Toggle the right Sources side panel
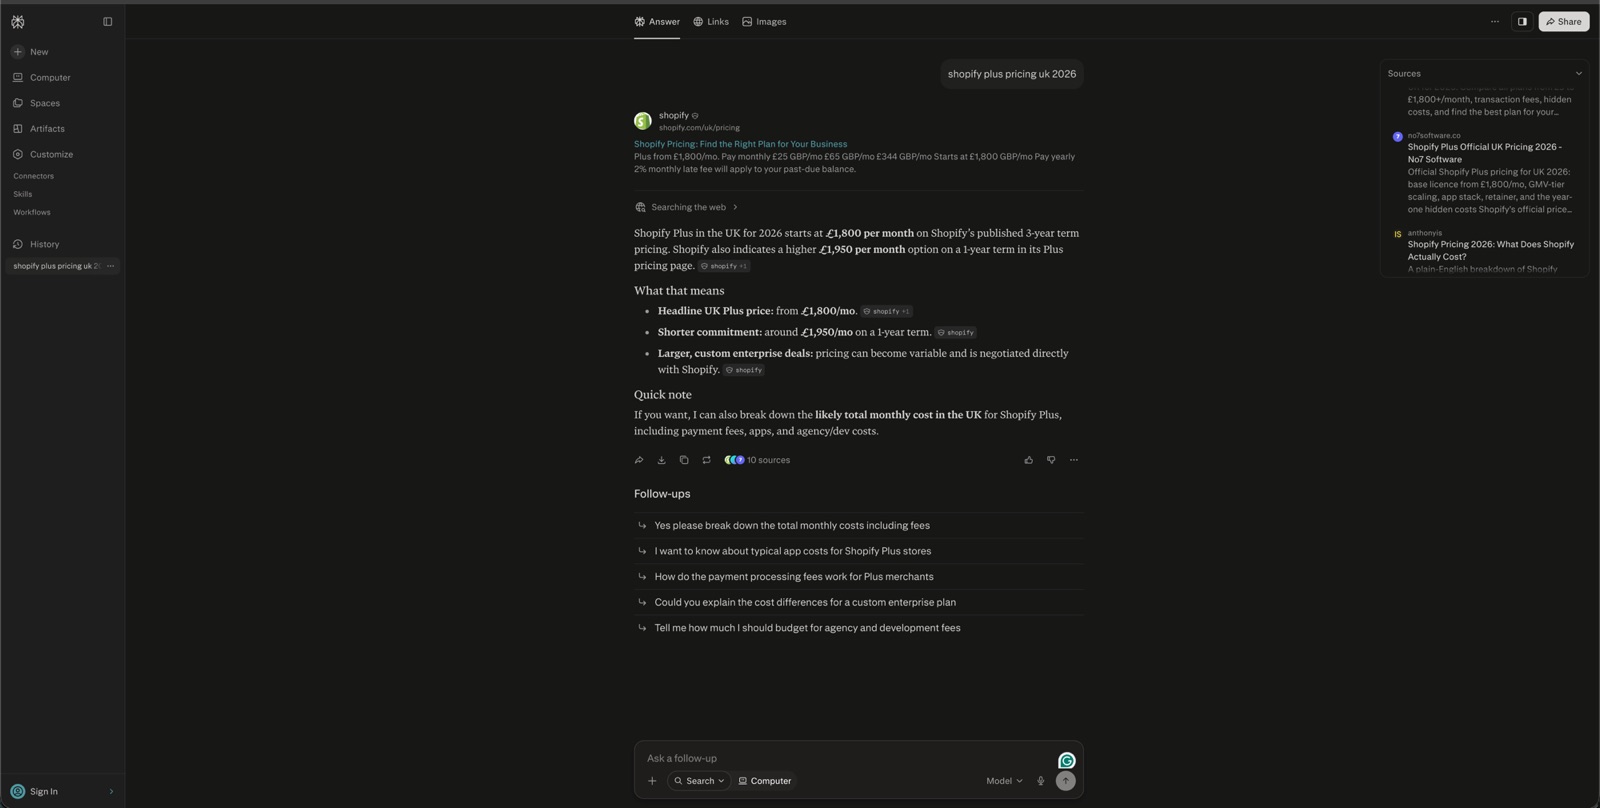 [x=1522, y=21]
